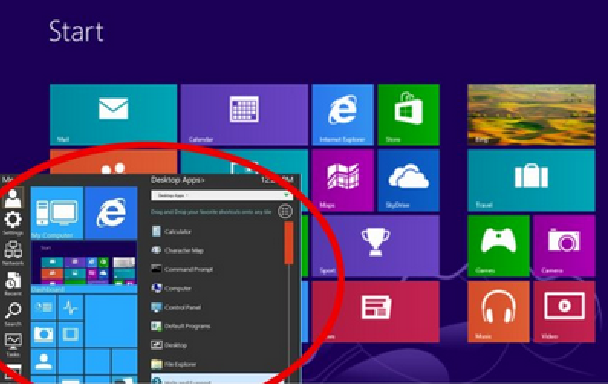This screenshot has width=608, height=384.
Task: Click the ID card small tile
Action: pyautogui.click(x=43, y=308)
